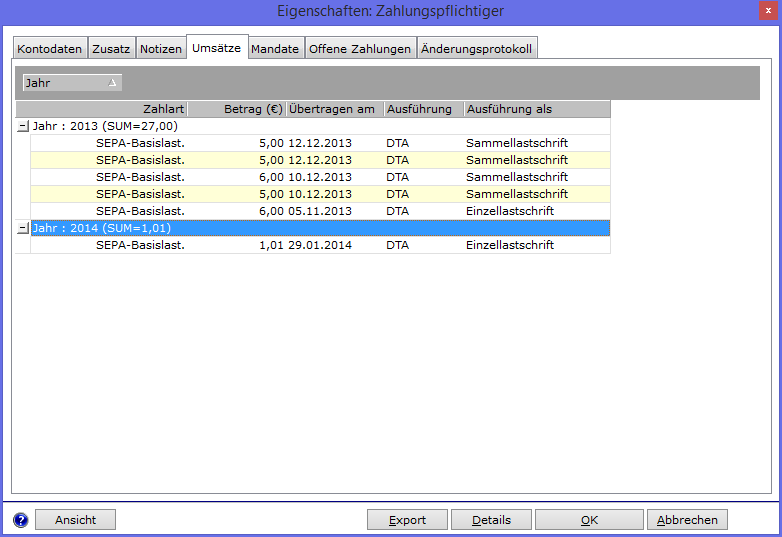Click Einzellastschrift in the 29.01.2014 row
Screen dimensions: 782x537
[510, 245]
